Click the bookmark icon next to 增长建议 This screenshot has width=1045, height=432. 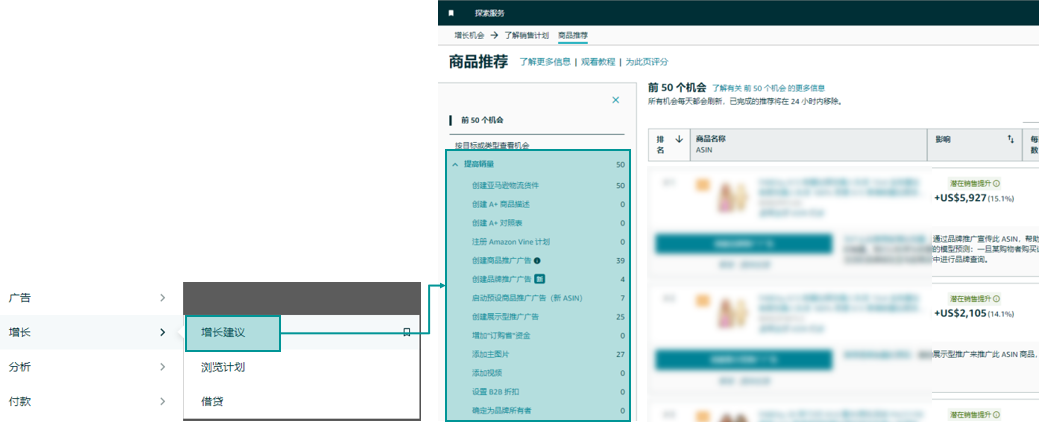click(407, 332)
